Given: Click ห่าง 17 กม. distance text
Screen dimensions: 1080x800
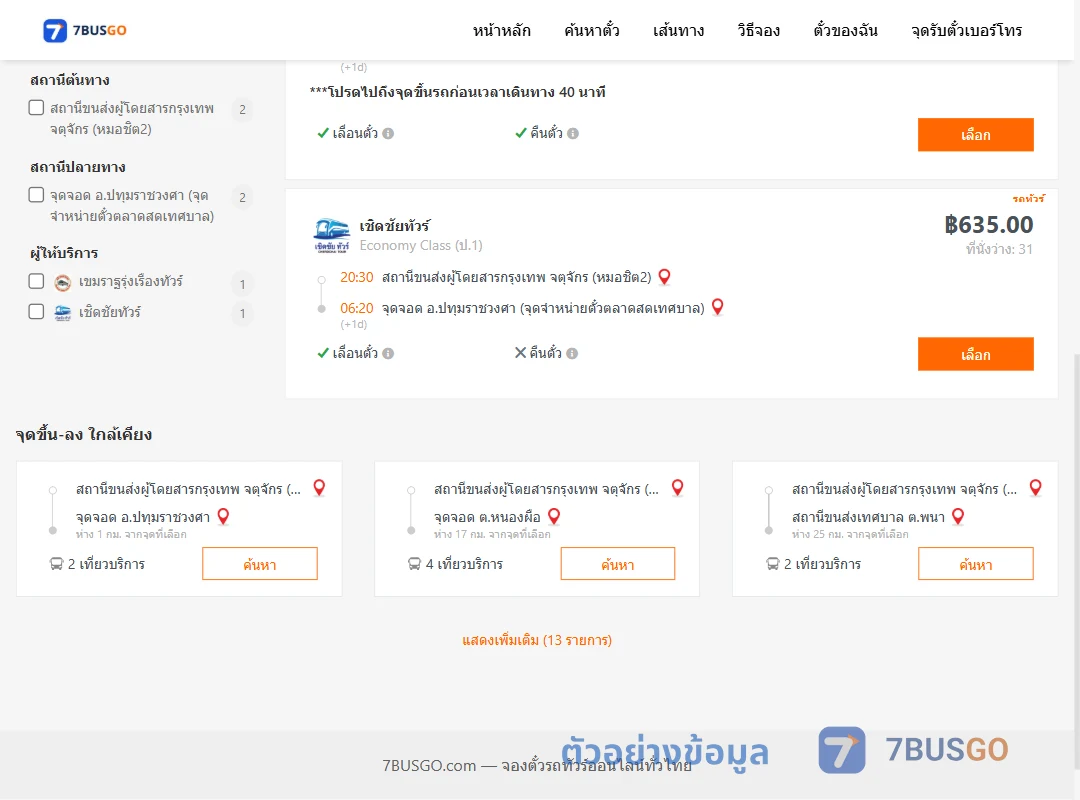Looking at the screenshot, I should tap(492, 534).
